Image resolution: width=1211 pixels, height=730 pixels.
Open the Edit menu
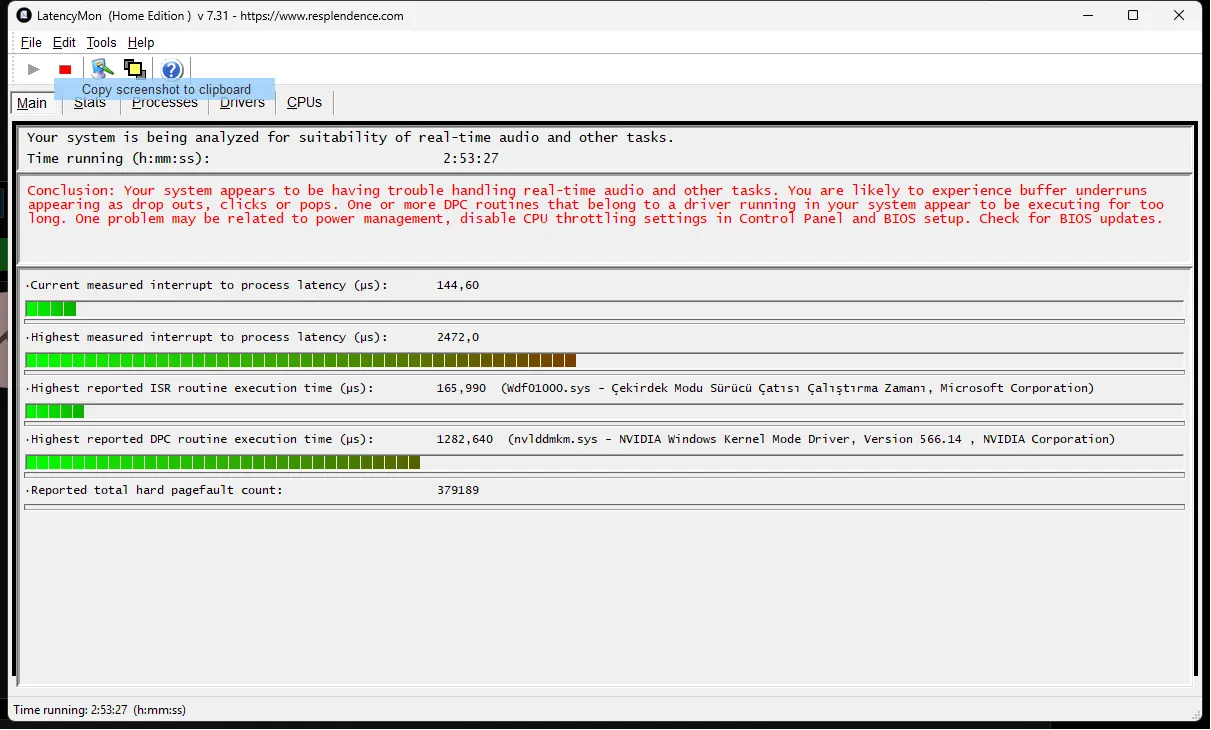(64, 42)
